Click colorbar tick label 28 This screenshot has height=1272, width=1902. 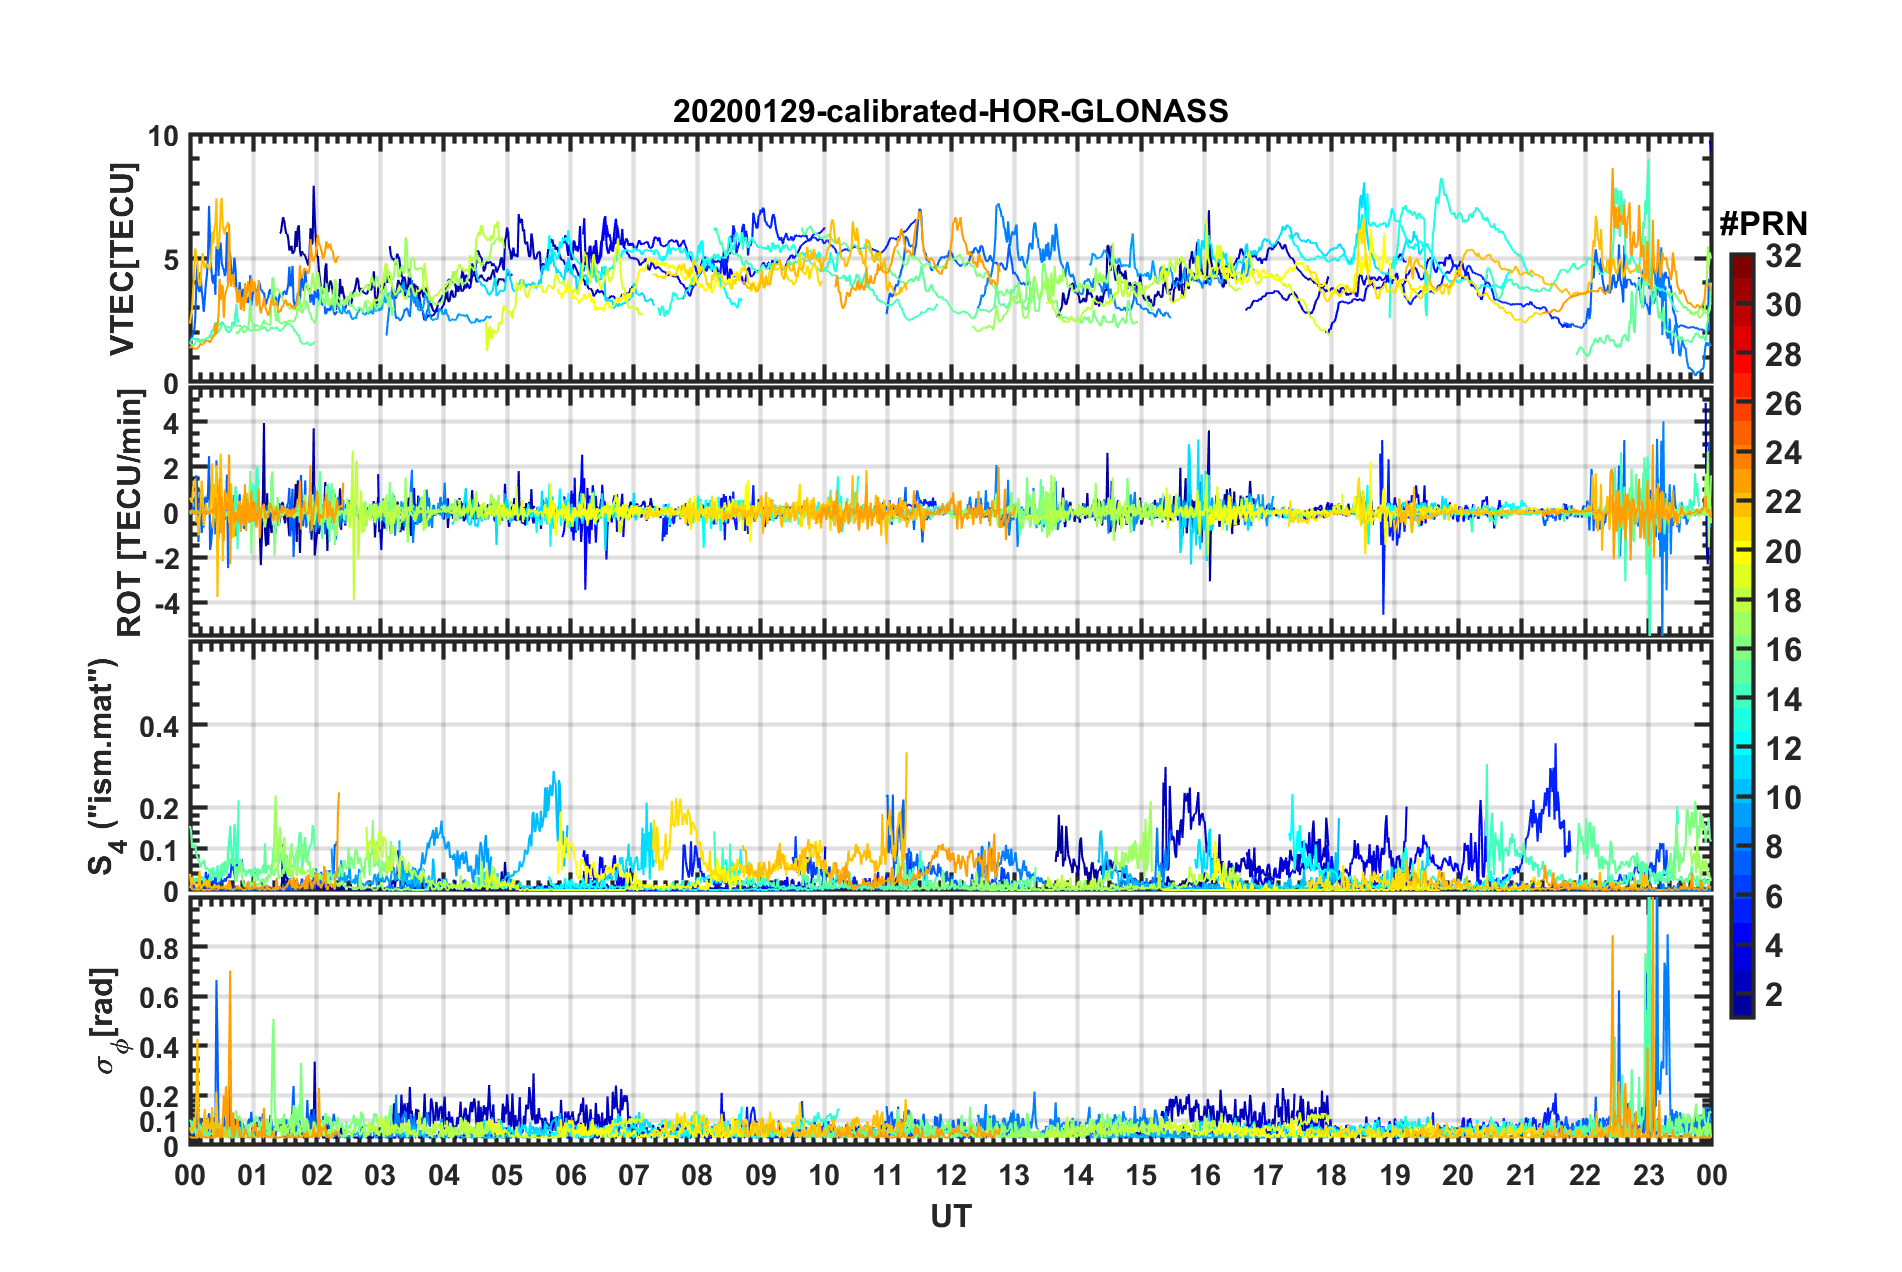pos(1783,355)
